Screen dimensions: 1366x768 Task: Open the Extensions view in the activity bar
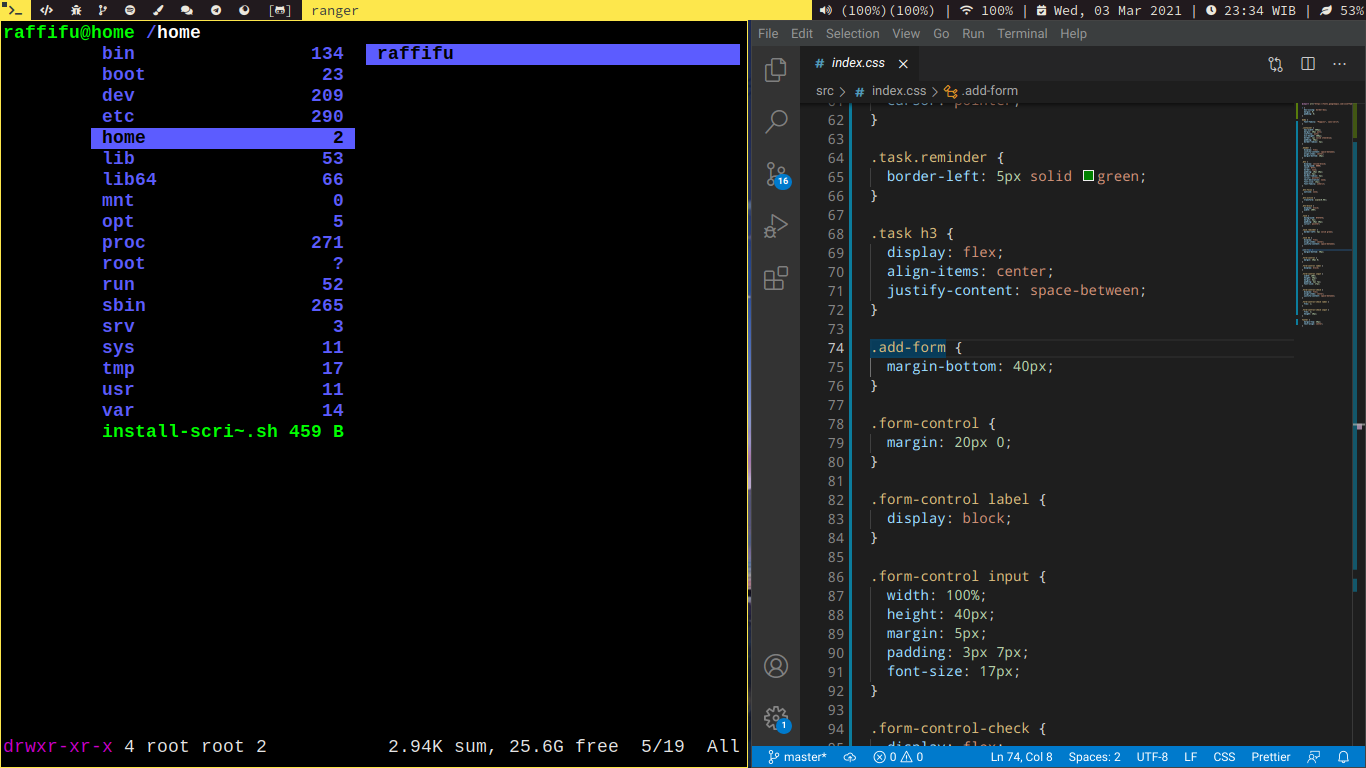click(x=776, y=278)
